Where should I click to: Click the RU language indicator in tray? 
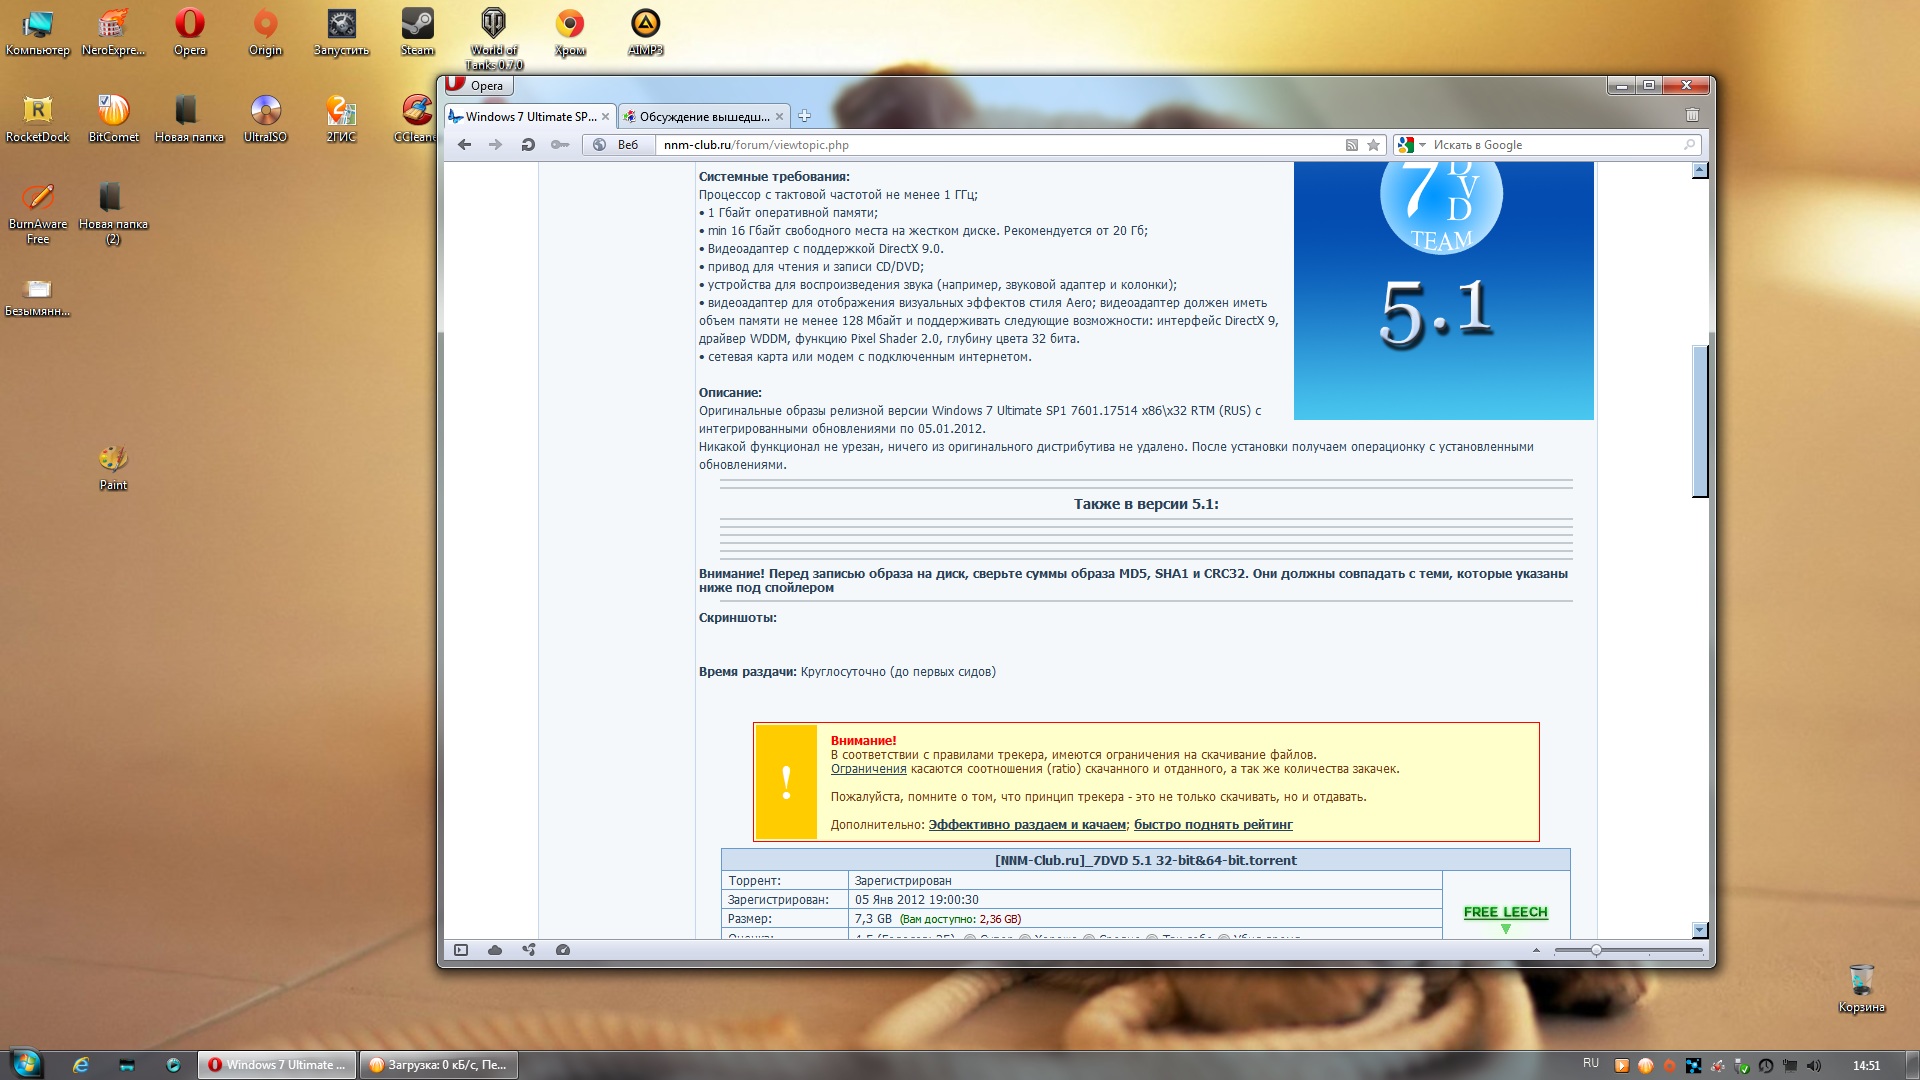coord(1590,1064)
